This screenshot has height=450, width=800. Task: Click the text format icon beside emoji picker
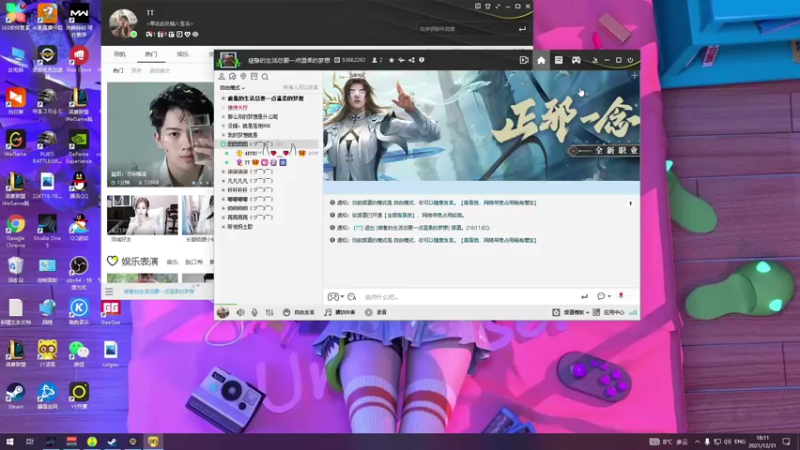click(352, 296)
